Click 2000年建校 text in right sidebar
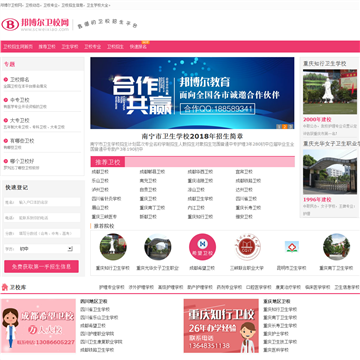This screenshot has width=360, height=360. pos(317,119)
